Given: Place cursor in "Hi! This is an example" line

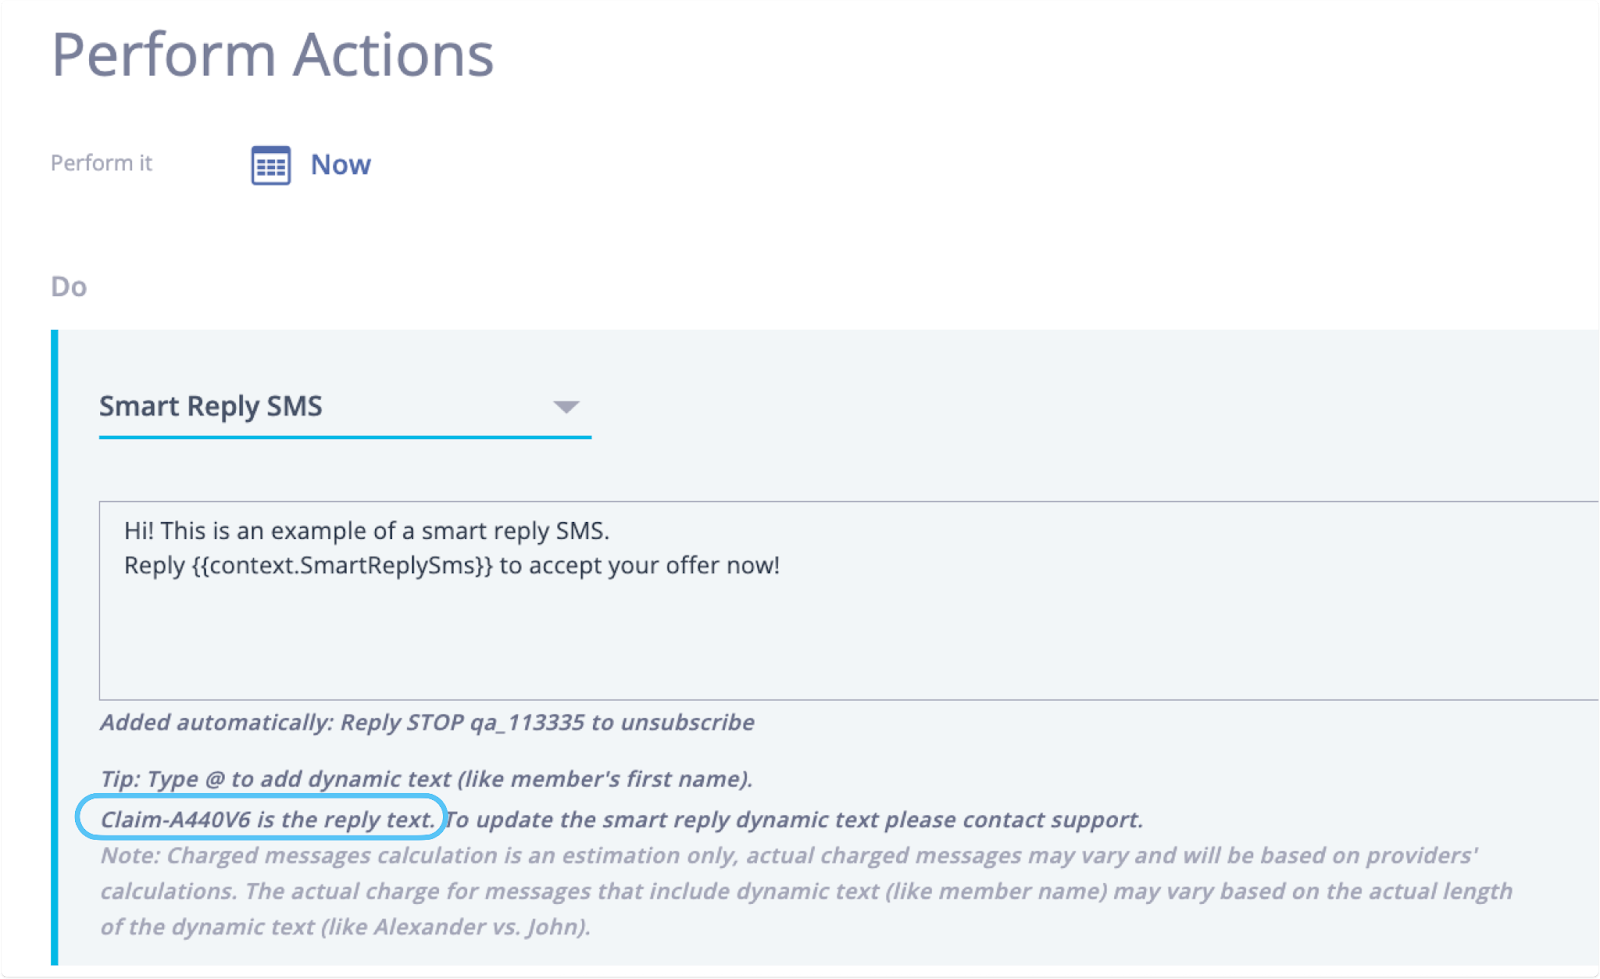Looking at the screenshot, I should [366, 531].
